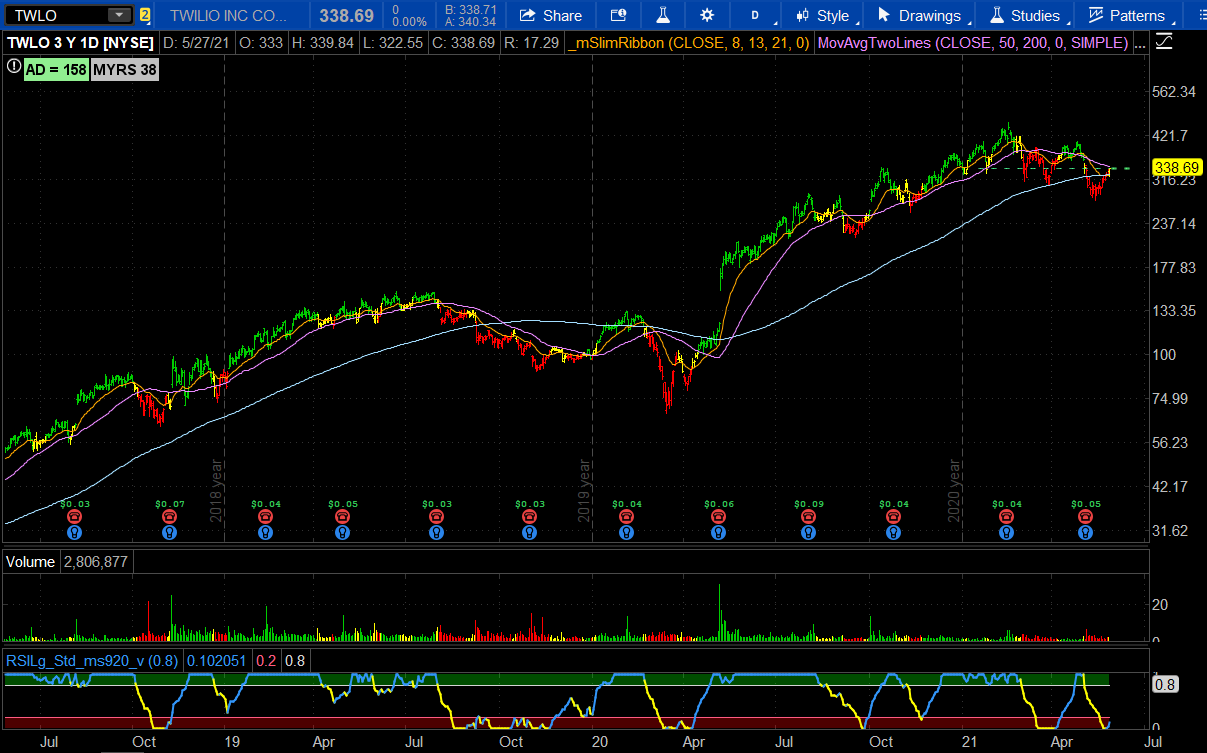Open Edit Studies via the beaker icon
This screenshot has height=753, width=1207.
(662, 15)
